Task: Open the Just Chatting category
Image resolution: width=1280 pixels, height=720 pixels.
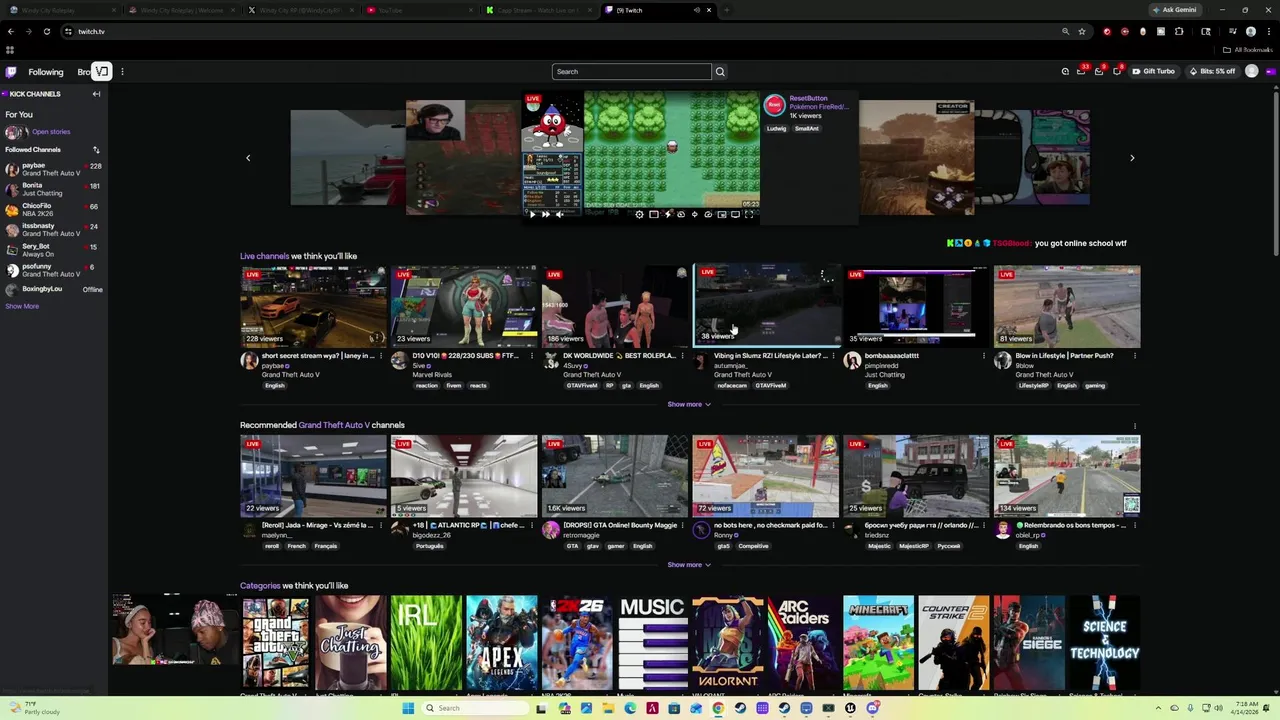Action: 351,642
